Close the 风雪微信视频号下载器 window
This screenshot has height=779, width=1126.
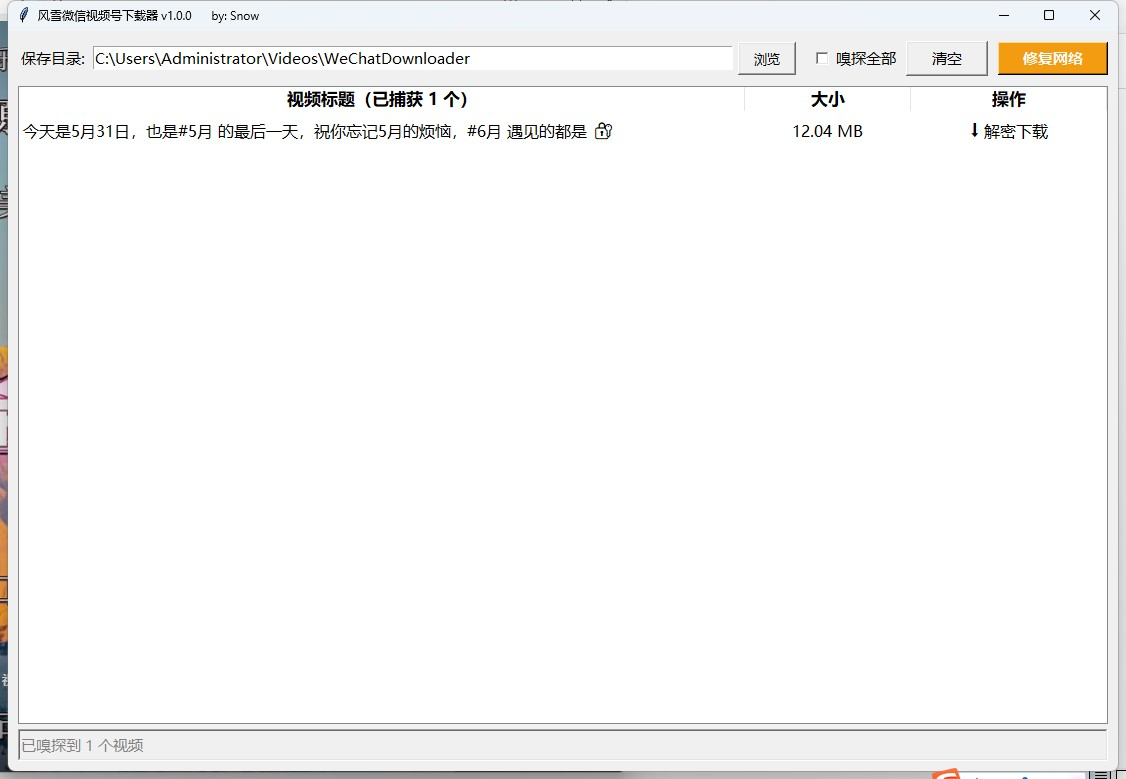1095,15
